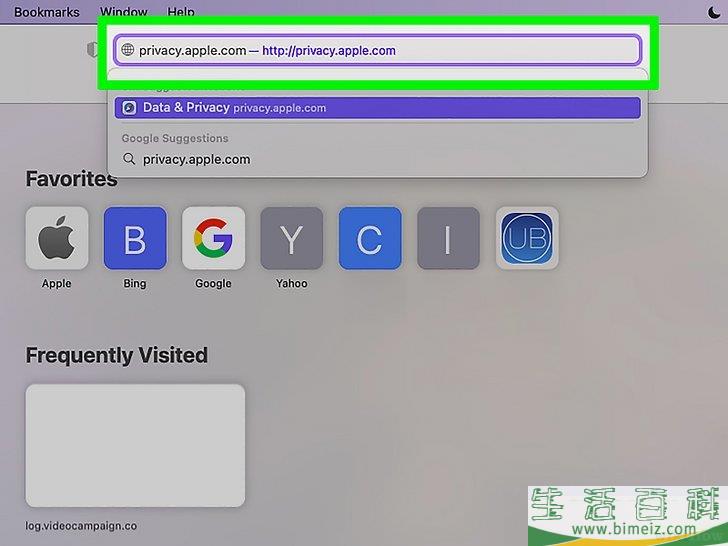Toggle Do Not Disturb moon icon
The height and width of the screenshot is (546, 728).
coord(714,13)
